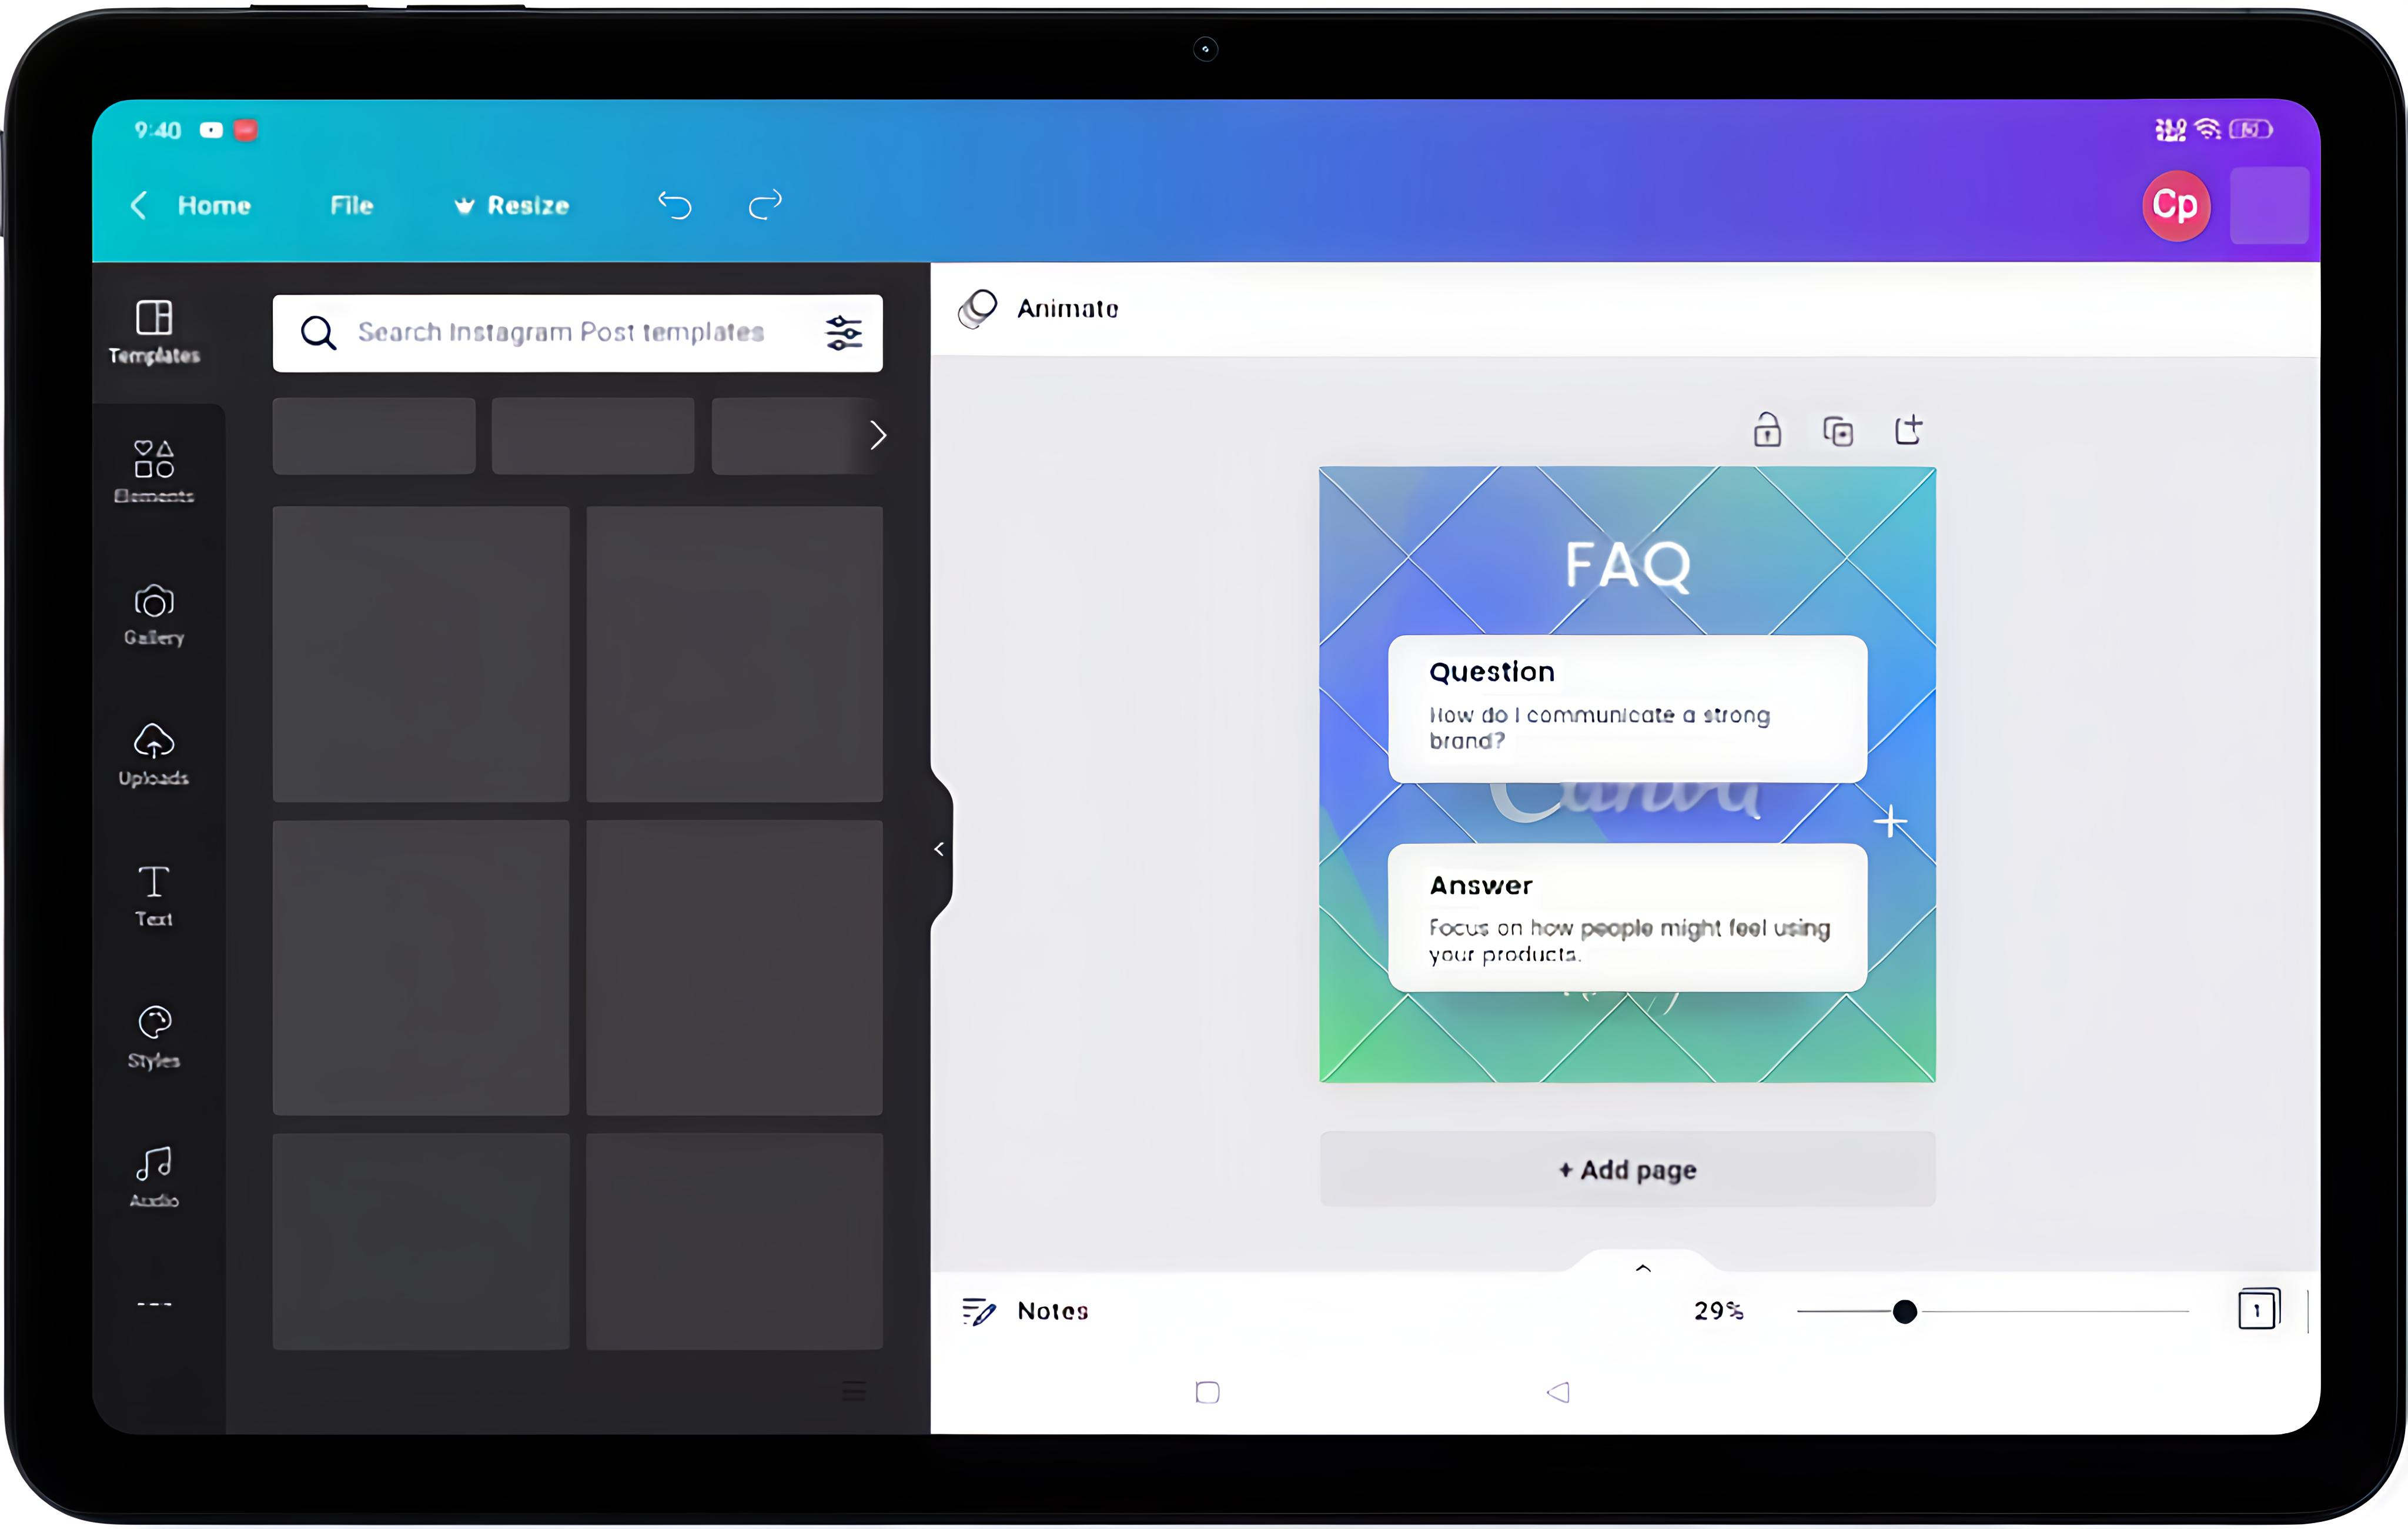
Task: Tap the Android back triangle button
Action: 1558,1392
